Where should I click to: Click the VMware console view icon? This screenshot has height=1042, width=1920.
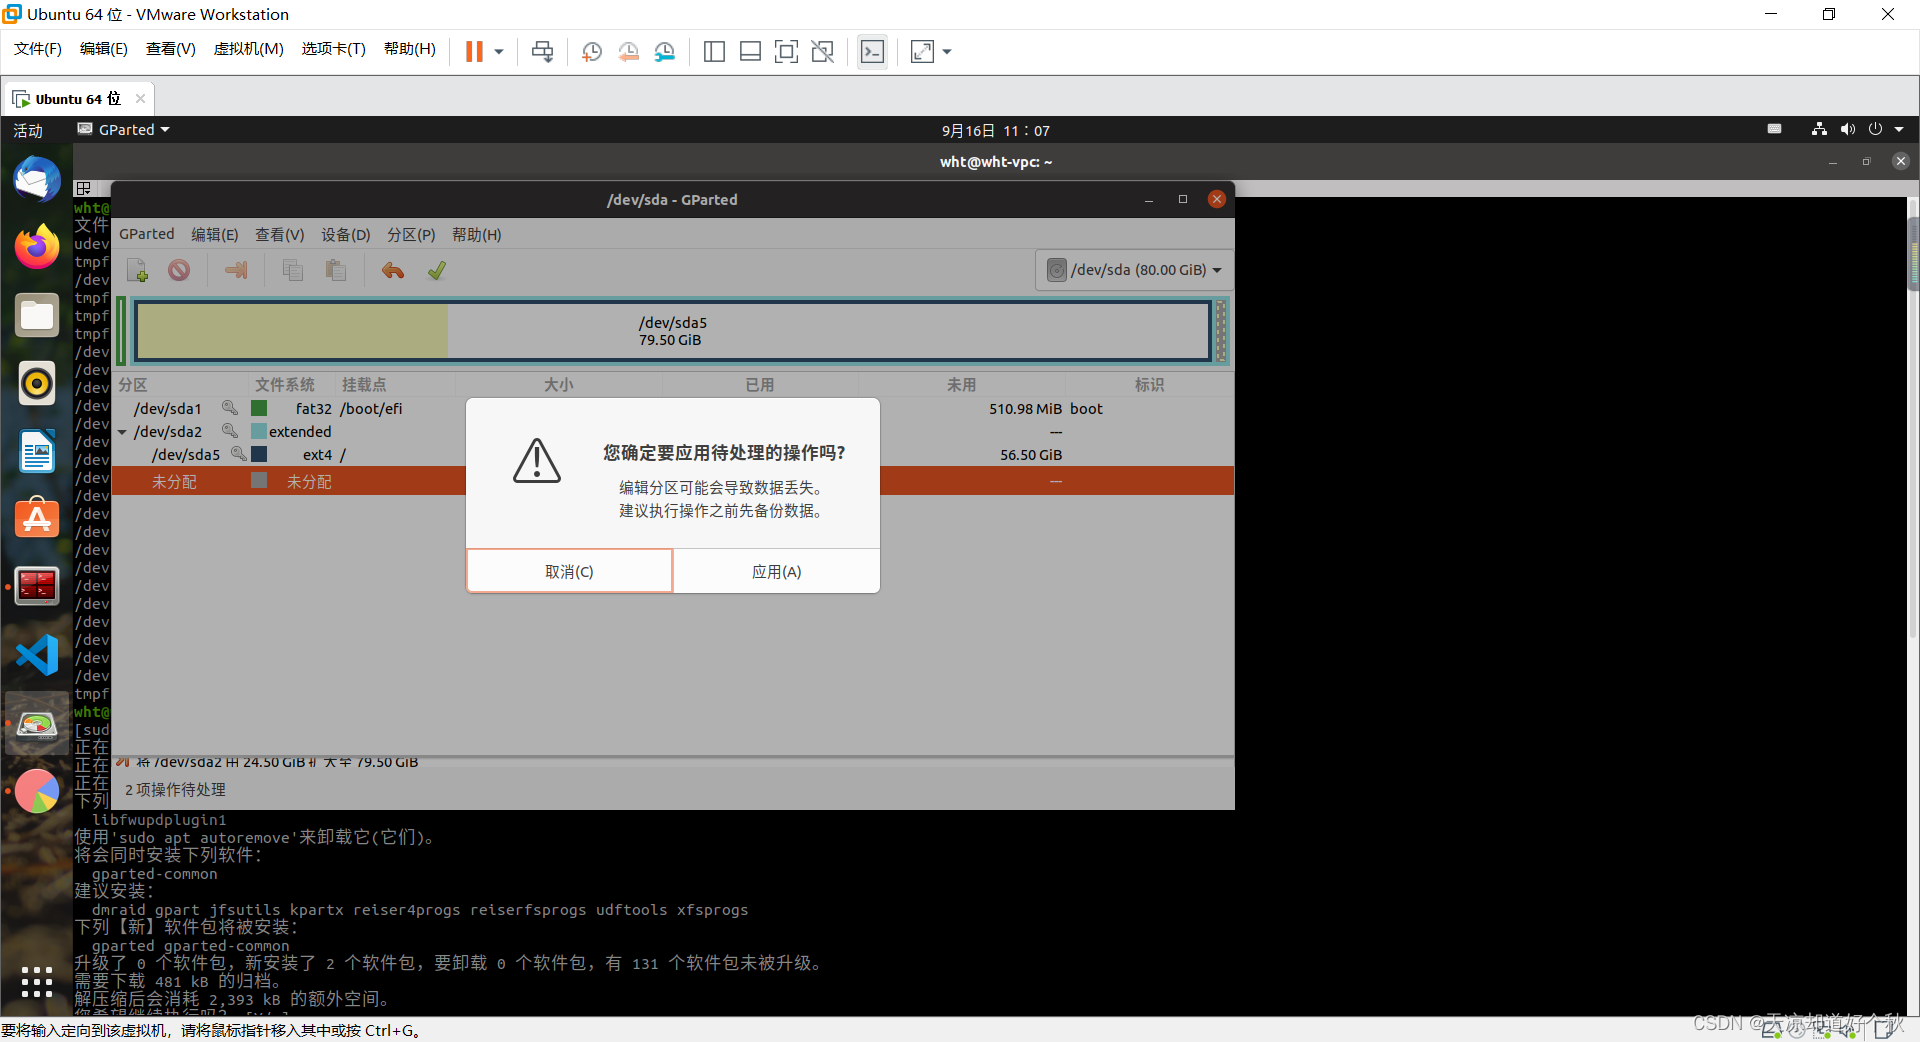[x=872, y=52]
